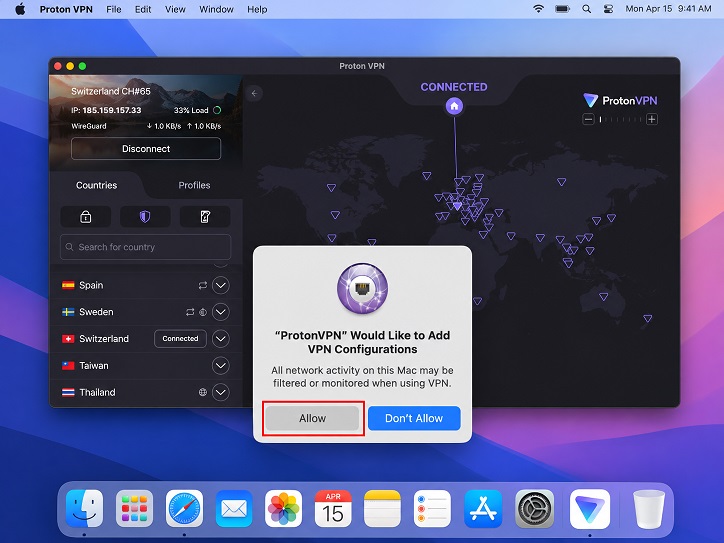Open the View menu

click(x=175, y=9)
